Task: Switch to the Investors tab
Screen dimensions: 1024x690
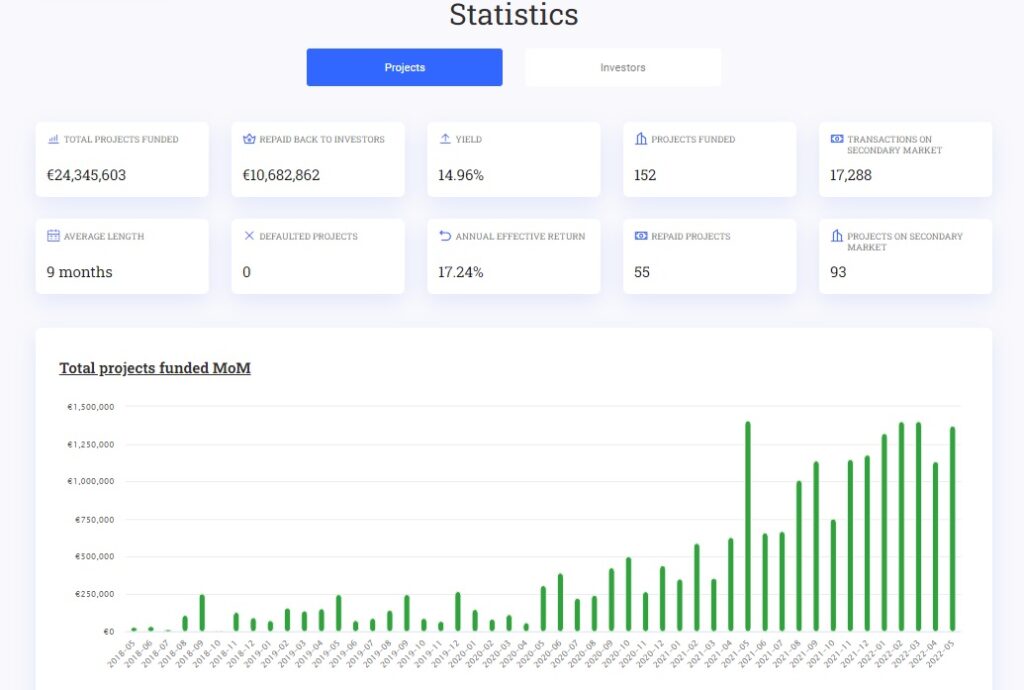Action: pyautogui.click(x=623, y=67)
